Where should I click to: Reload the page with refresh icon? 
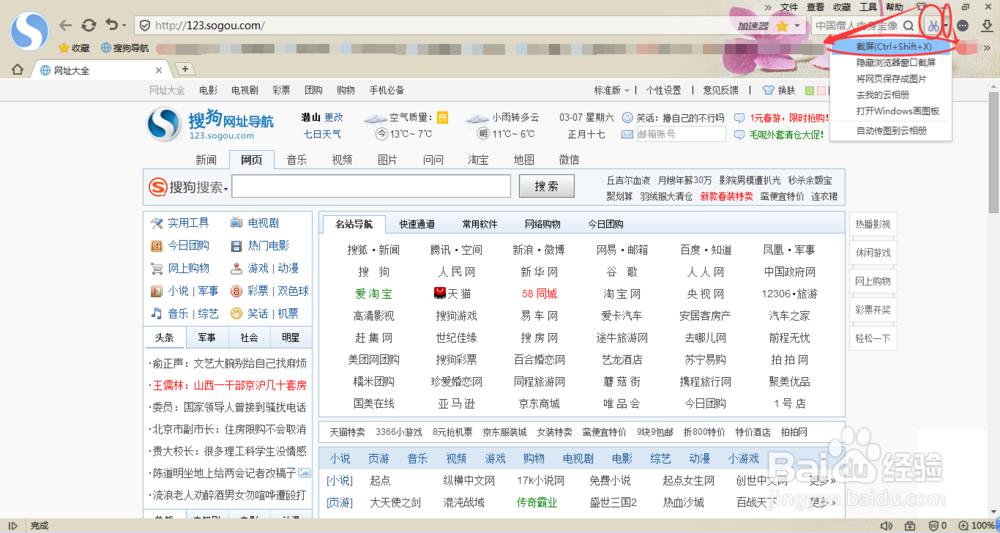(88, 26)
